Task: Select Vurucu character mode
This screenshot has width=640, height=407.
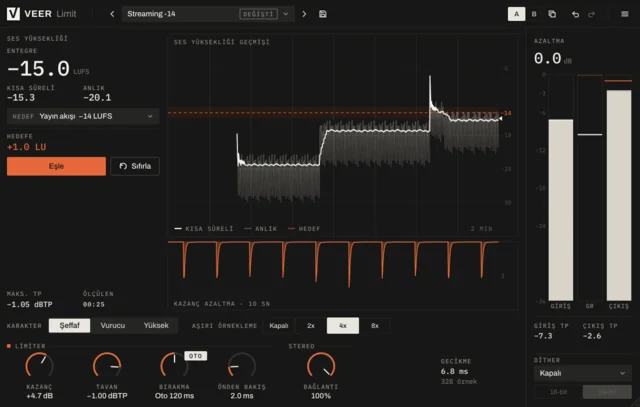Action: point(113,325)
